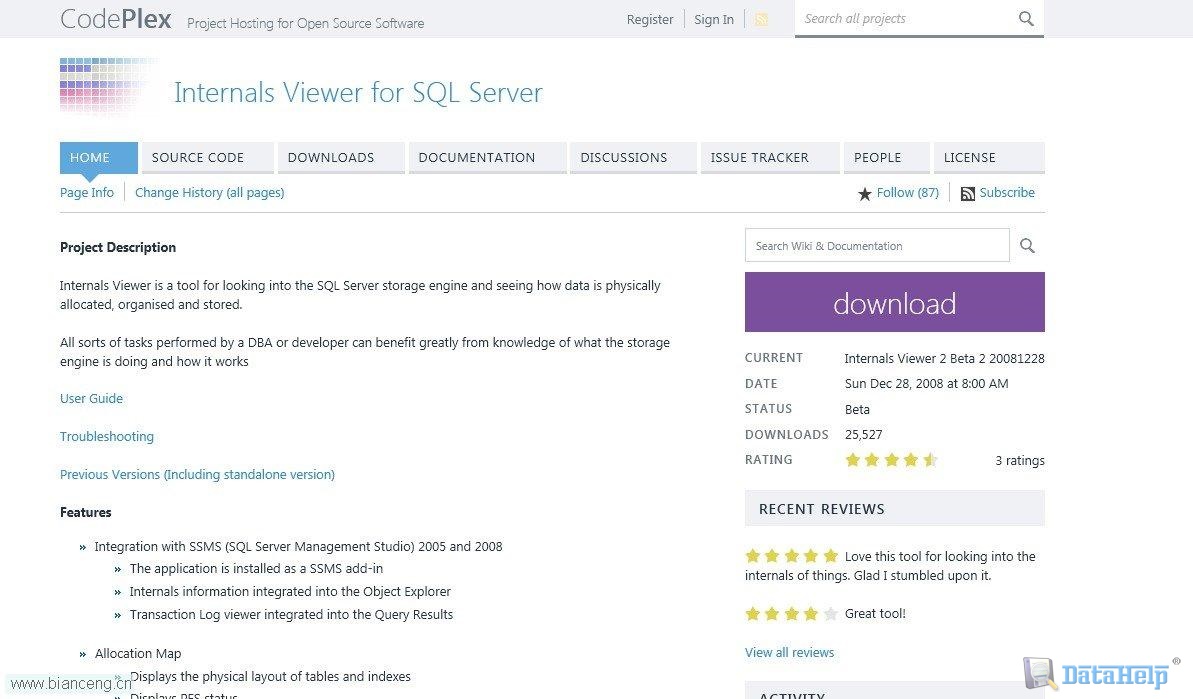Open the License tab
1193x699 pixels.
coord(970,157)
